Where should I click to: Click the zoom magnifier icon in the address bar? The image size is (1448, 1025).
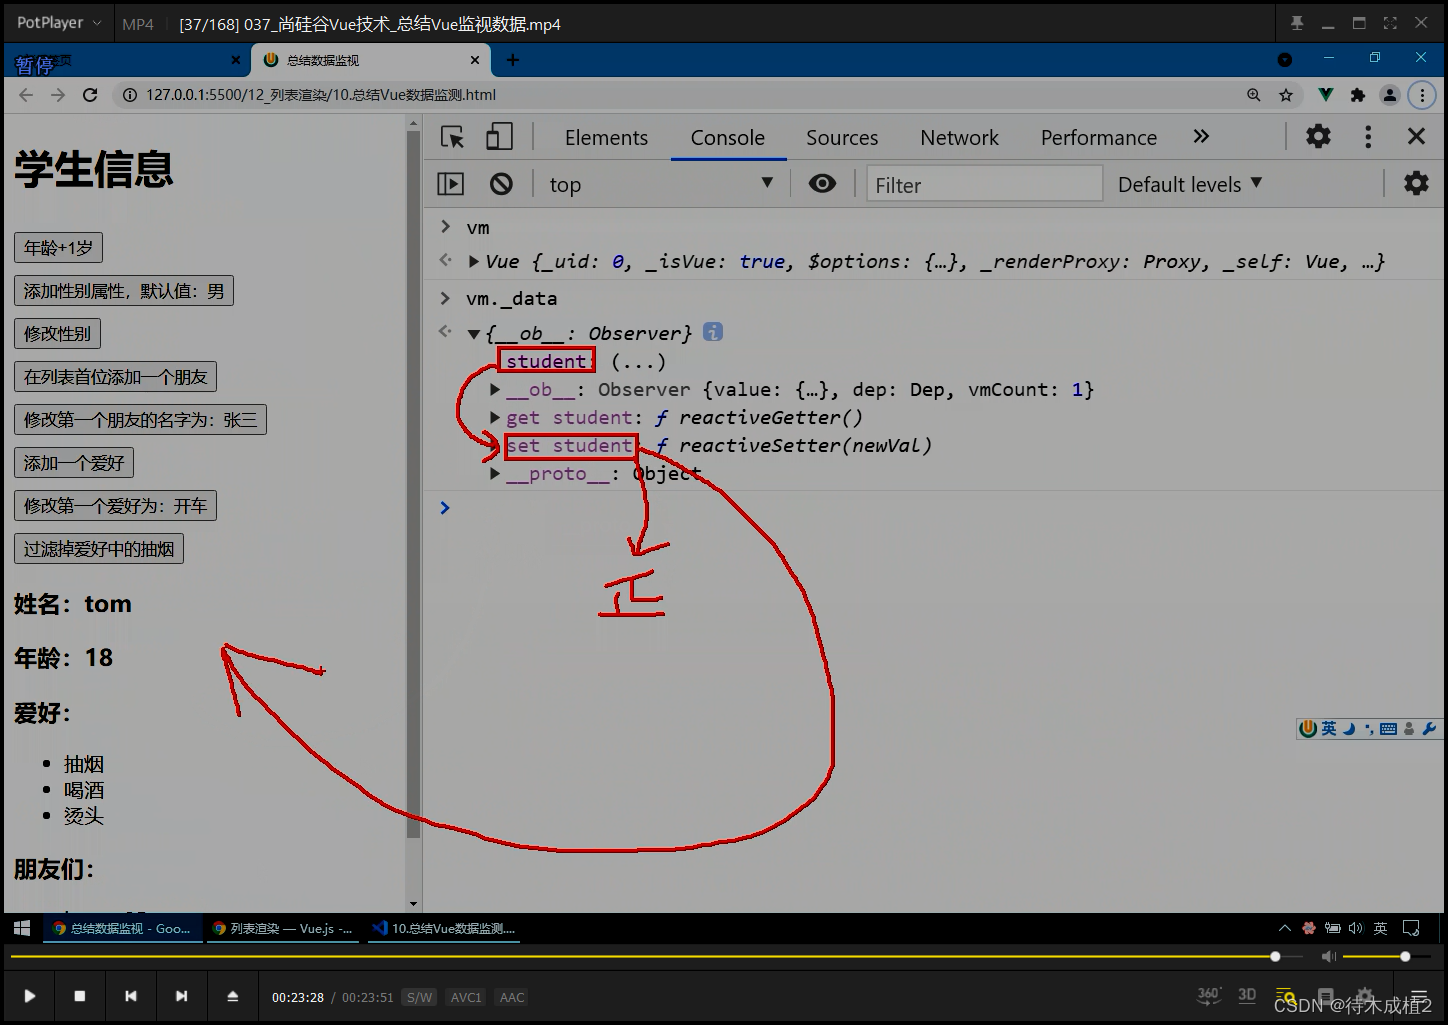coord(1254,95)
